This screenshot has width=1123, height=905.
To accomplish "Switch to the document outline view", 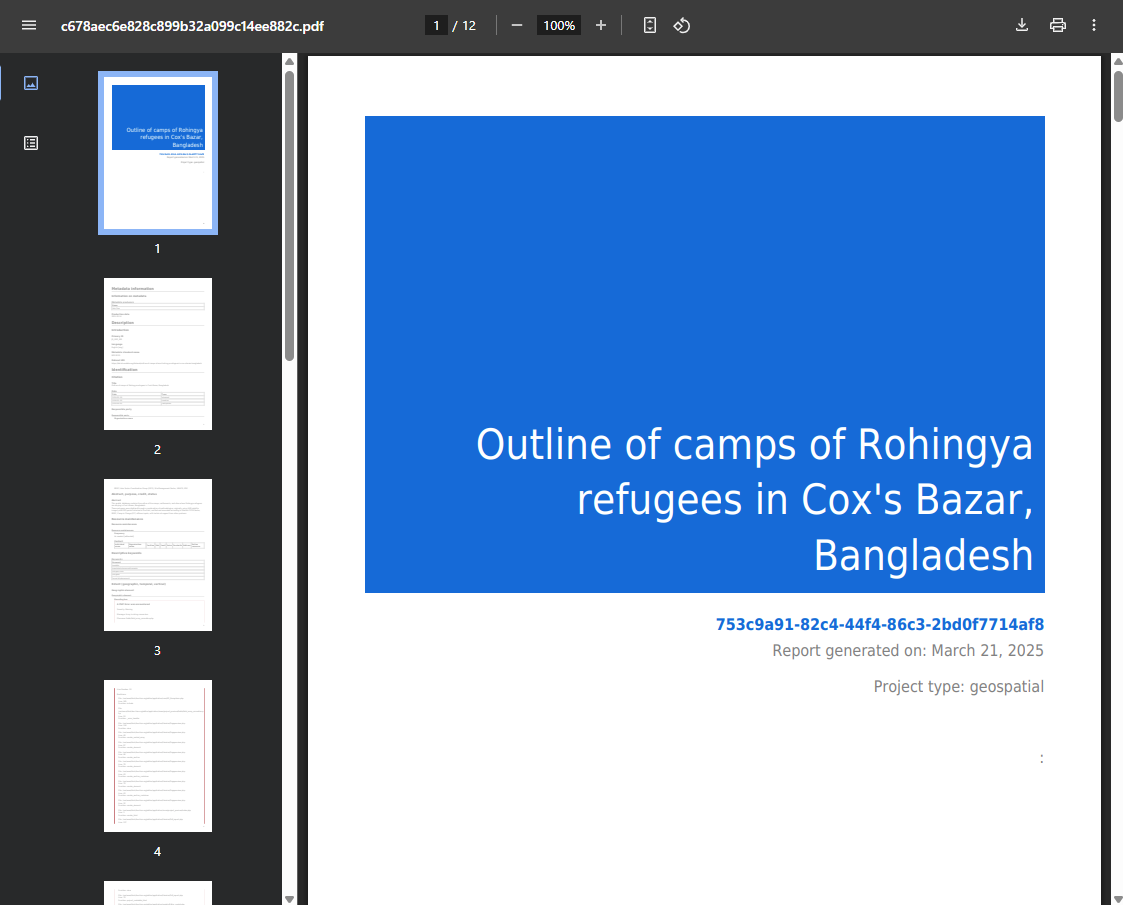I will pyautogui.click(x=31, y=143).
